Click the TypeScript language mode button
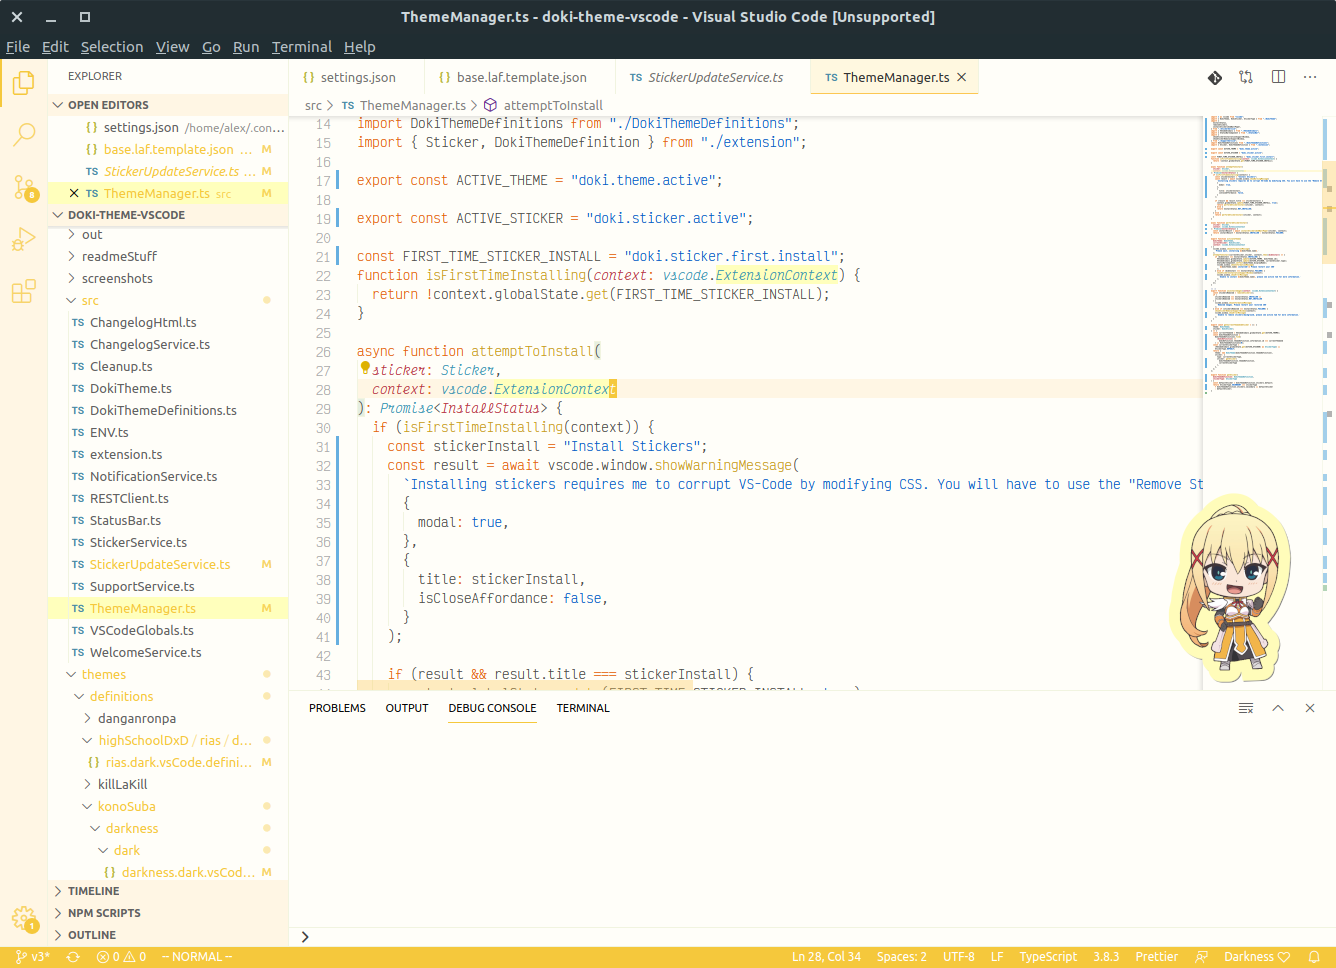 [1048, 957]
